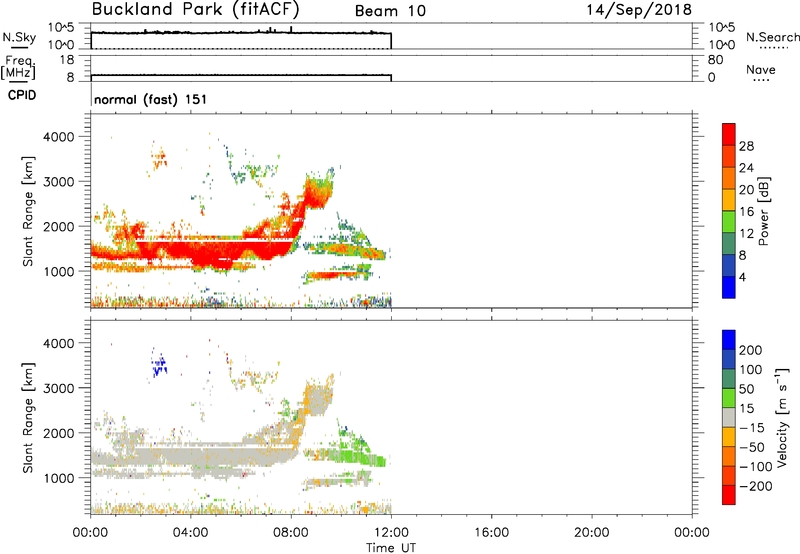The width and height of the screenshot is (800, 554).
Task: Click the date '14/Sep/2018'
Action: (639, 9)
